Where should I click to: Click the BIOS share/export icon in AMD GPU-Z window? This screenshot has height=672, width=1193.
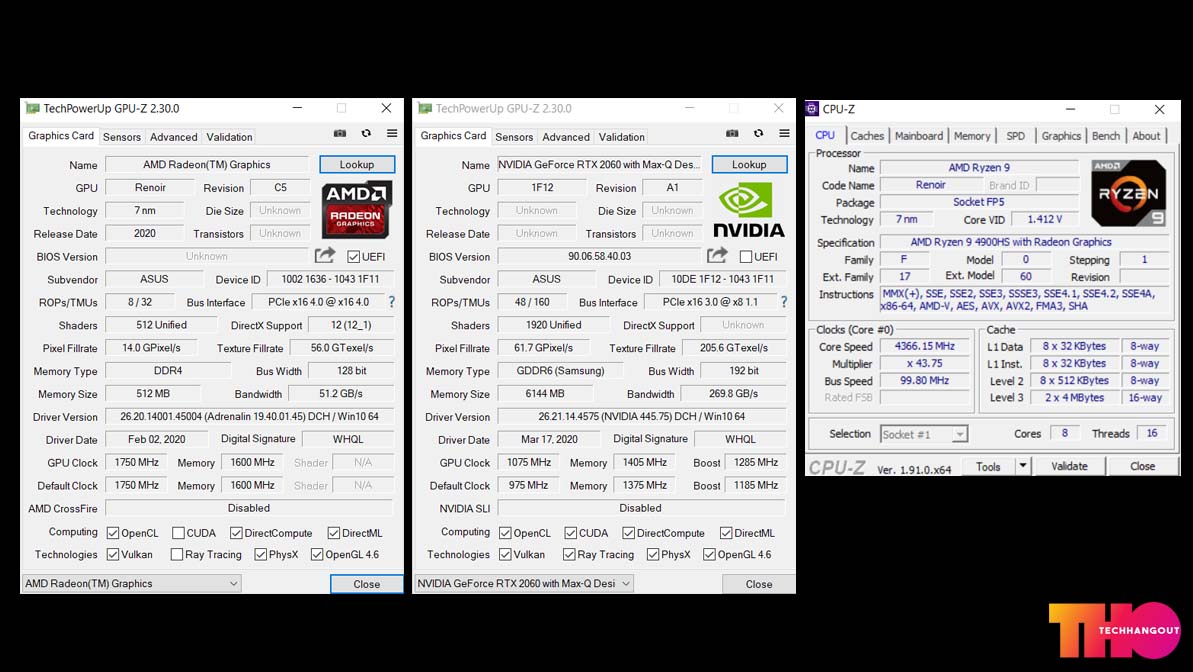[325, 255]
